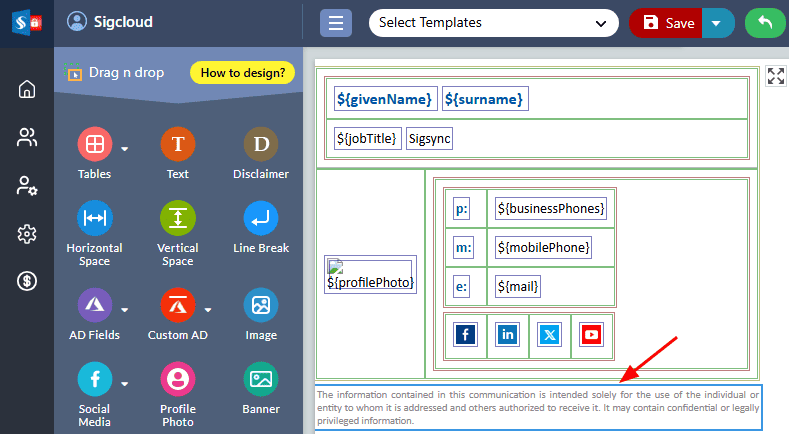Insert a Horizontal Space element
This screenshot has height=434, width=789.
pos(95,219)
